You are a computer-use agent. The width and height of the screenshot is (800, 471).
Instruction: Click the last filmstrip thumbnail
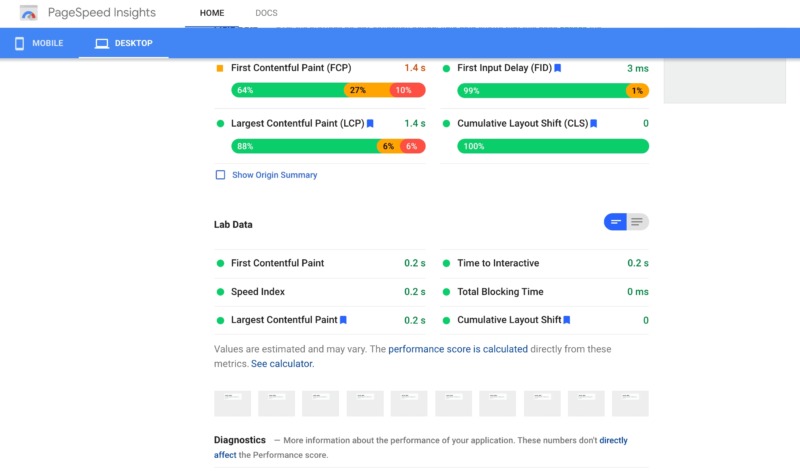tap(630, 403)
